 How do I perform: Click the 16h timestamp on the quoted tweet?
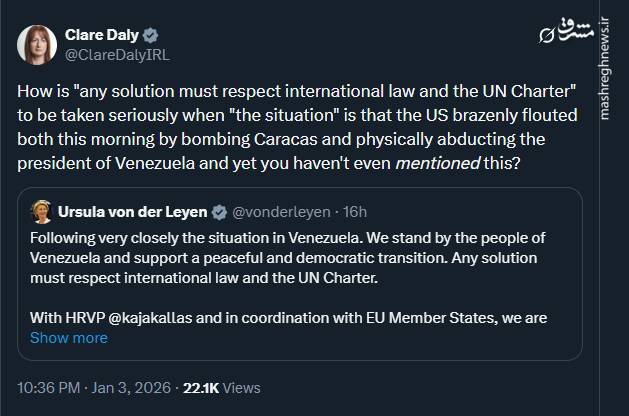coord(354,212)
